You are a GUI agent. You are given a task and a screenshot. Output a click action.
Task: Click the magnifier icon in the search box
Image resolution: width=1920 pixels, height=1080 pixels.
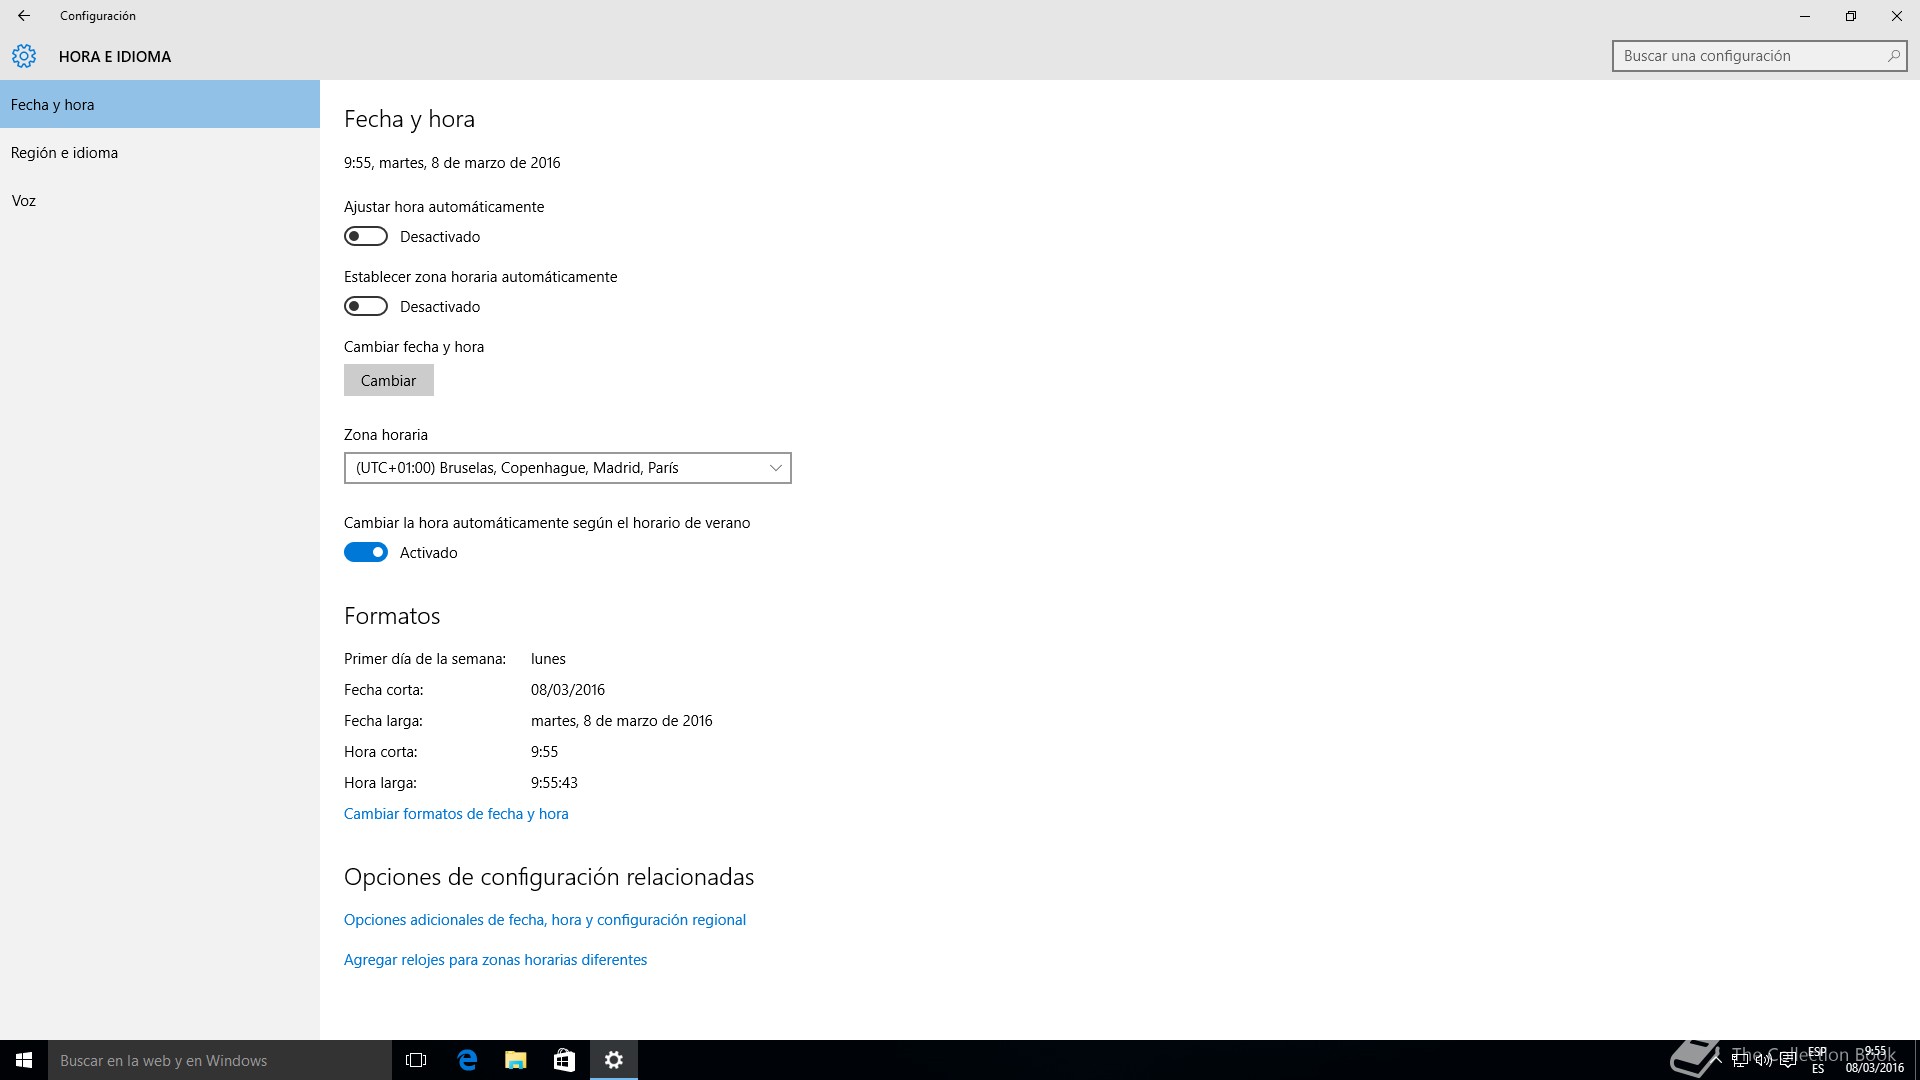click(x=1893, y=56)
